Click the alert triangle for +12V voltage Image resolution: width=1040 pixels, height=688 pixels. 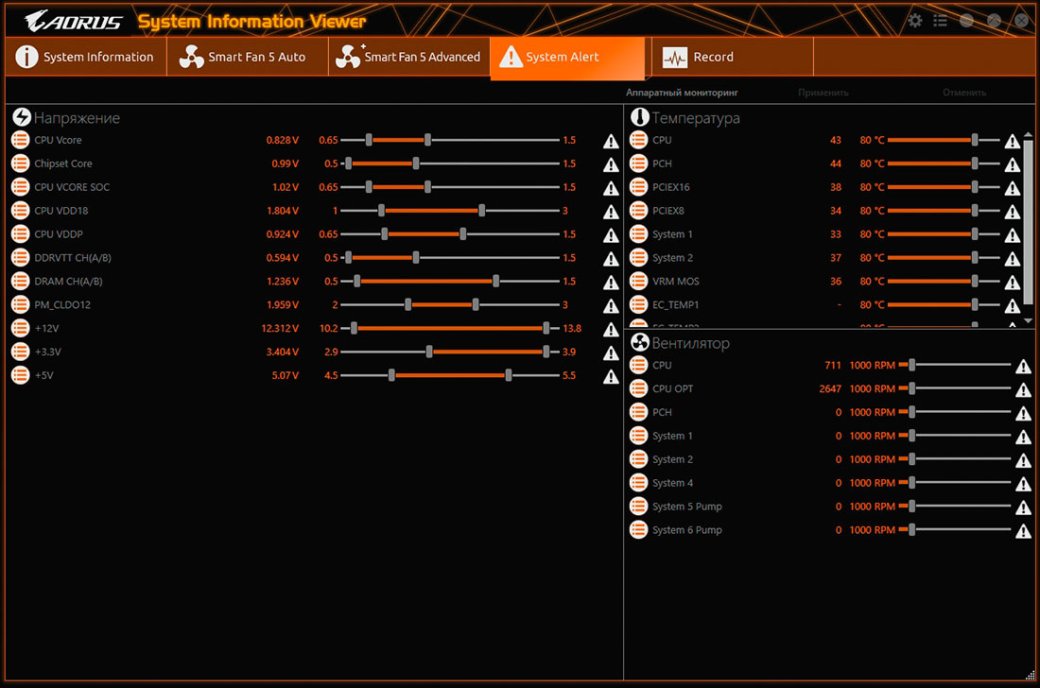(x=611, y=329)
